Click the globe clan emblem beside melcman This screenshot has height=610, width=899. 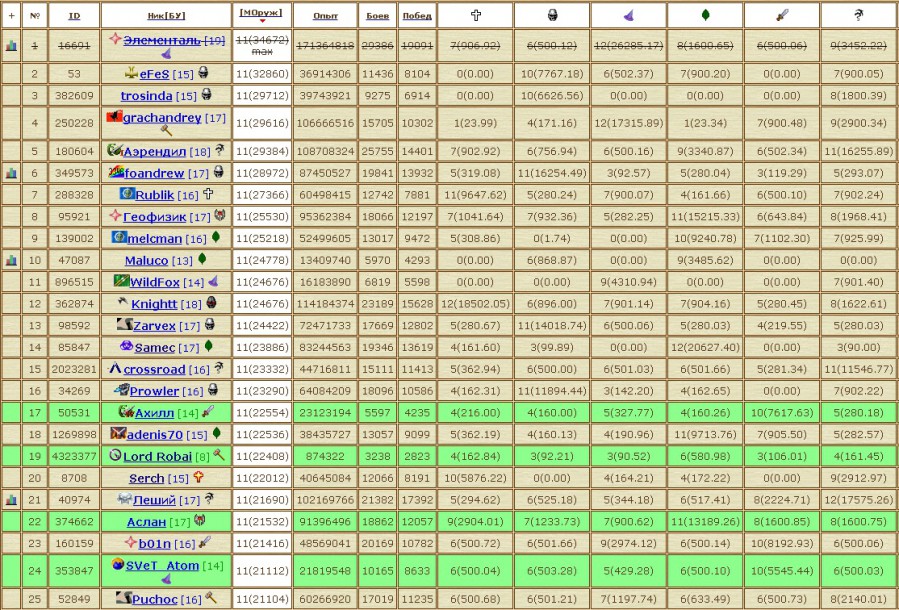point(119,237)
